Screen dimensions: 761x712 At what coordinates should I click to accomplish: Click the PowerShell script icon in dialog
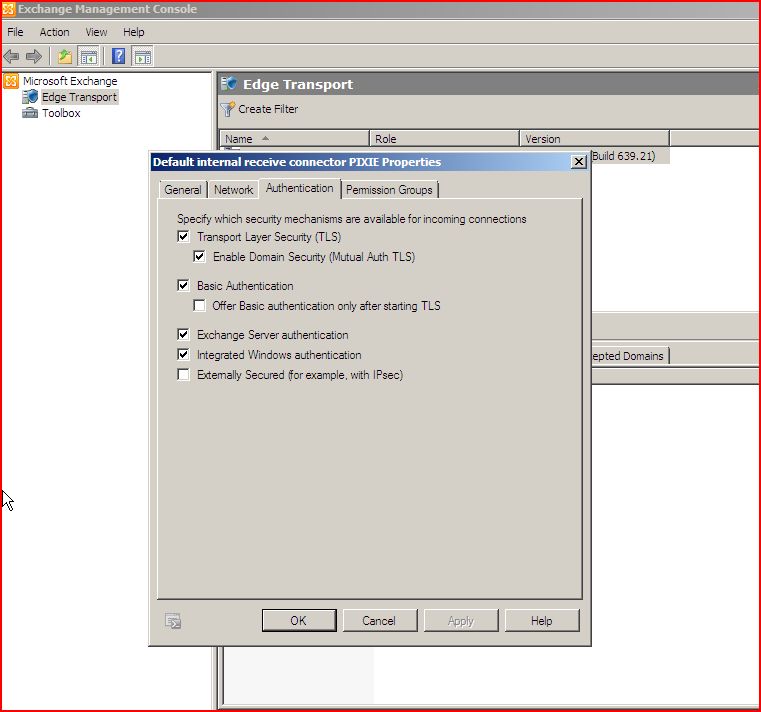(173, 621)
